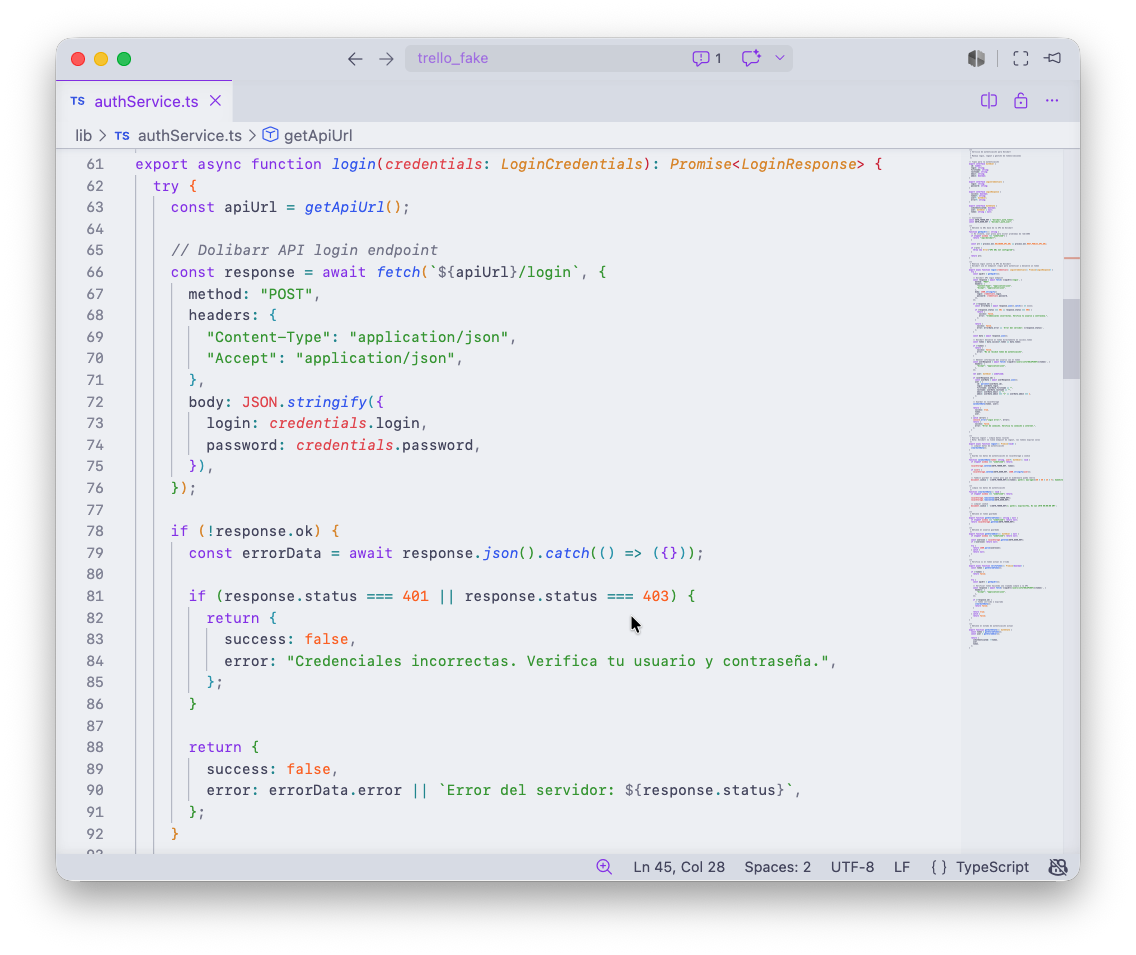Click the fetch call on line 66
Viewport: 1136px width, 955px height.
pyautogui.click(x=398, y=272)
